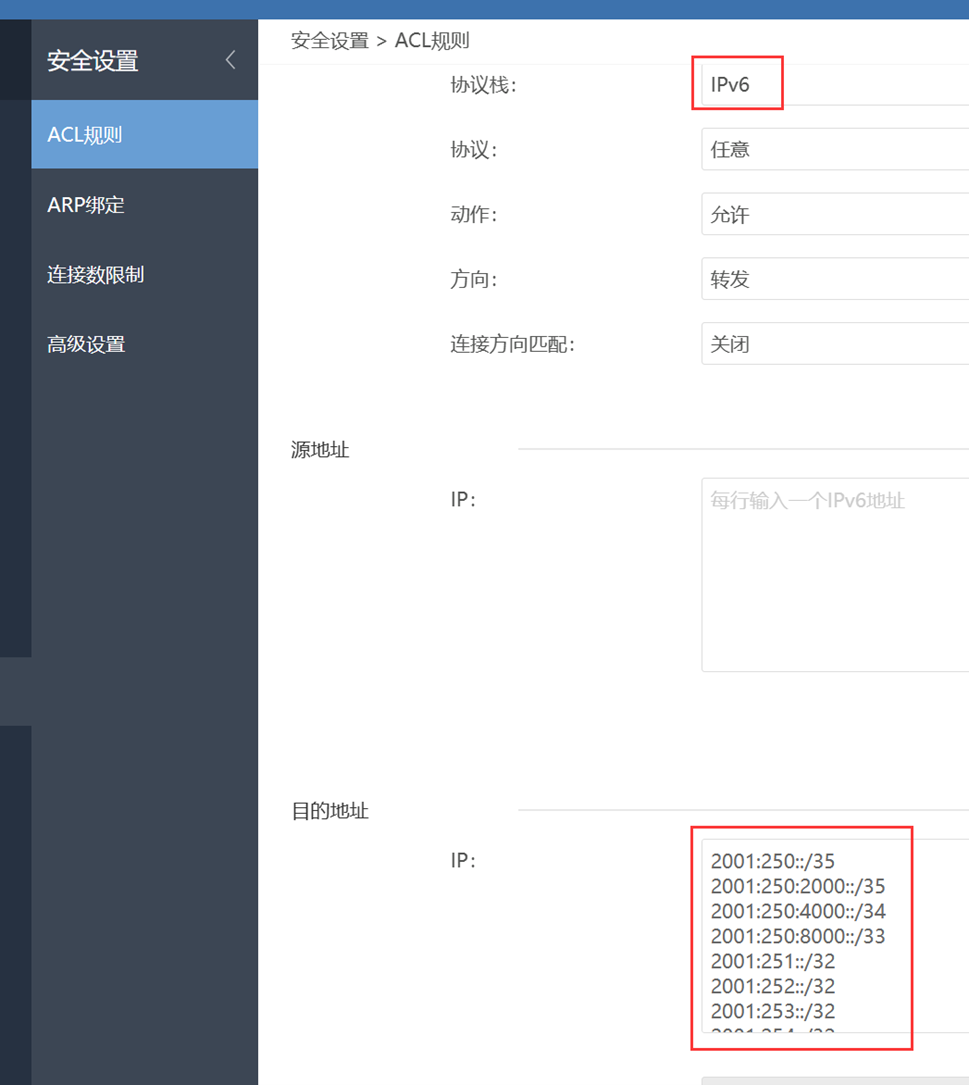Open the 连接方向匹配 dropdown showing 关闭
This screenshot has height=1085, width=969.
(835, 344)
